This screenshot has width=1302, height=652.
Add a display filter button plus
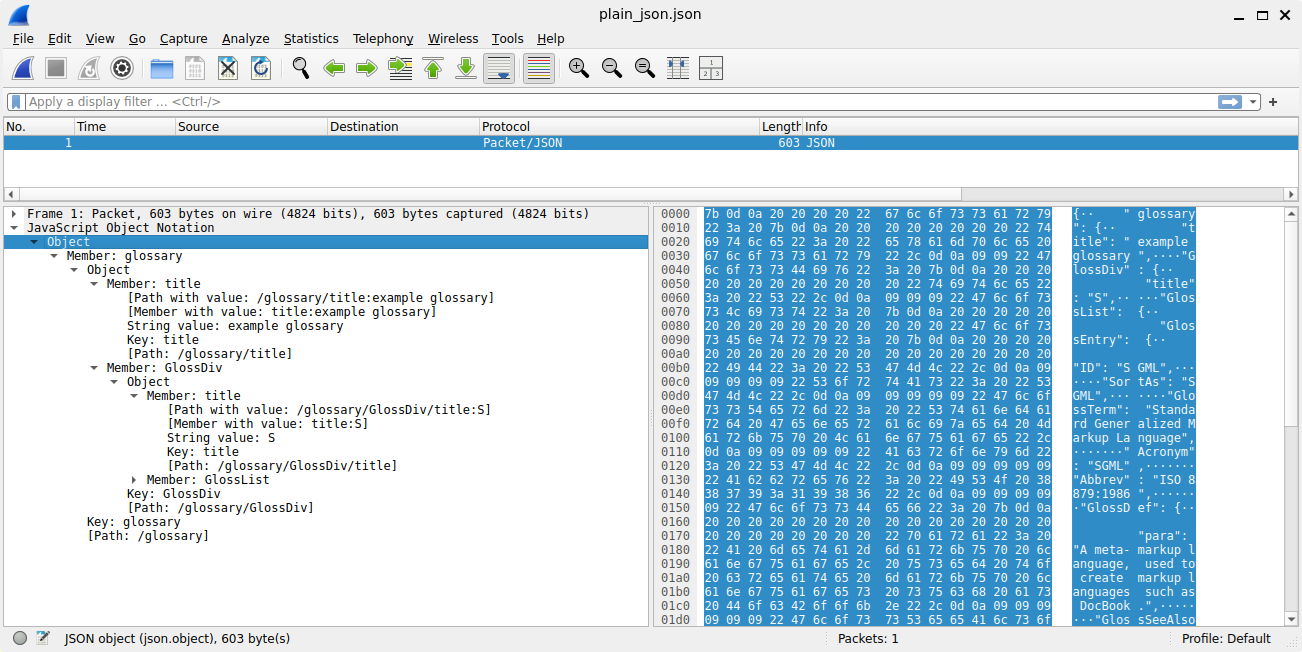(x=1273, y=102)
